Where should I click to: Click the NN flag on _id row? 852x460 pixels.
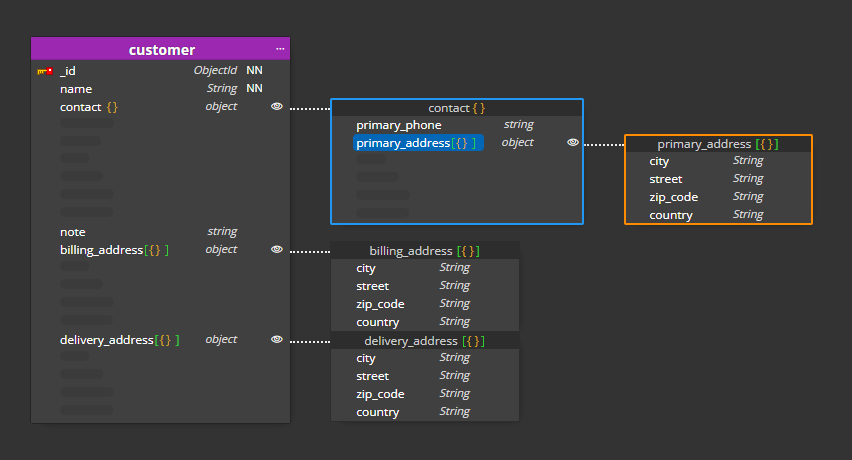(x=254, y=70)
